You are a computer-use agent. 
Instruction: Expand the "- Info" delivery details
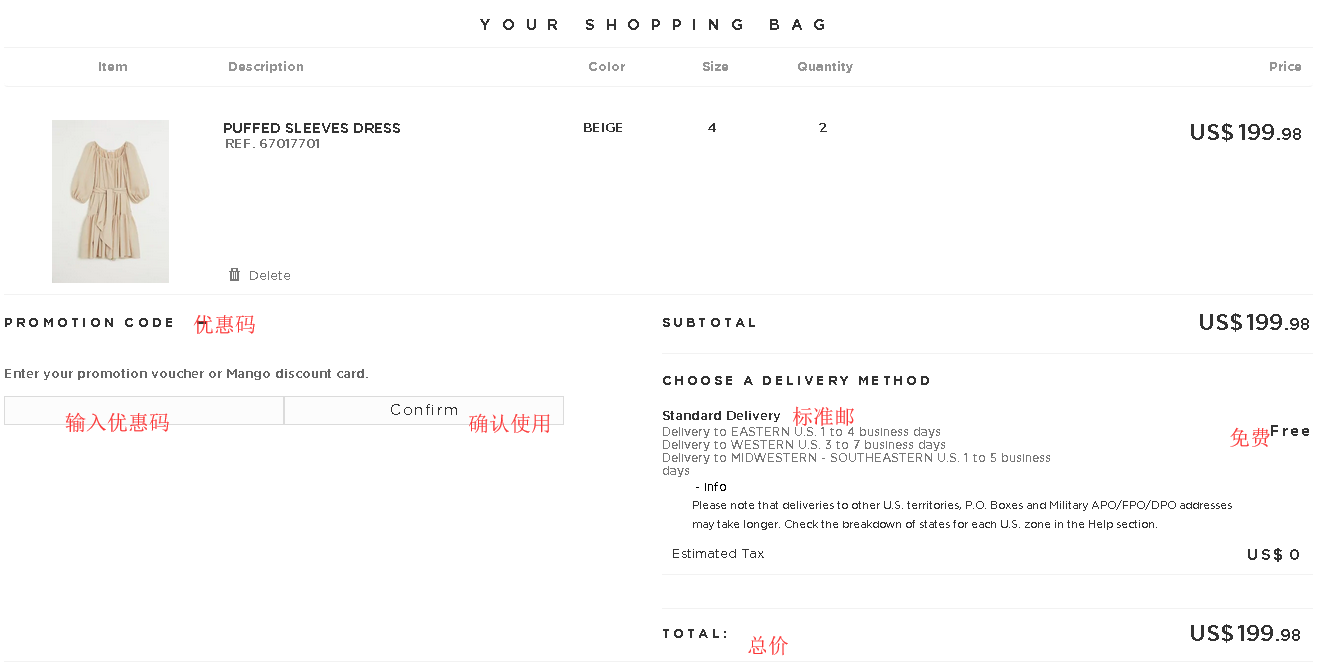tap(711, 487)
